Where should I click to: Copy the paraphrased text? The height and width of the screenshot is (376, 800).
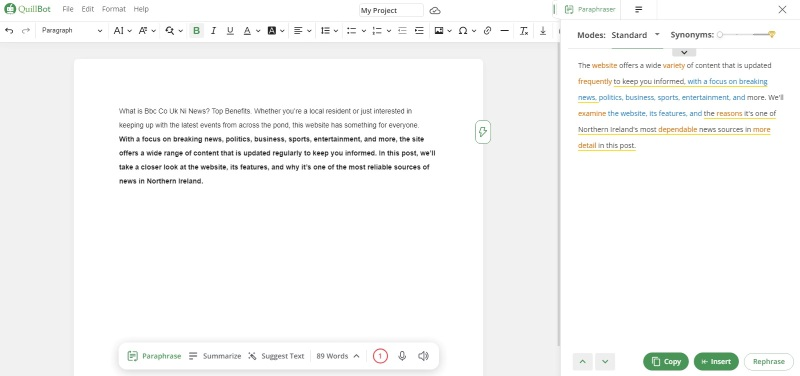point(666,362)
